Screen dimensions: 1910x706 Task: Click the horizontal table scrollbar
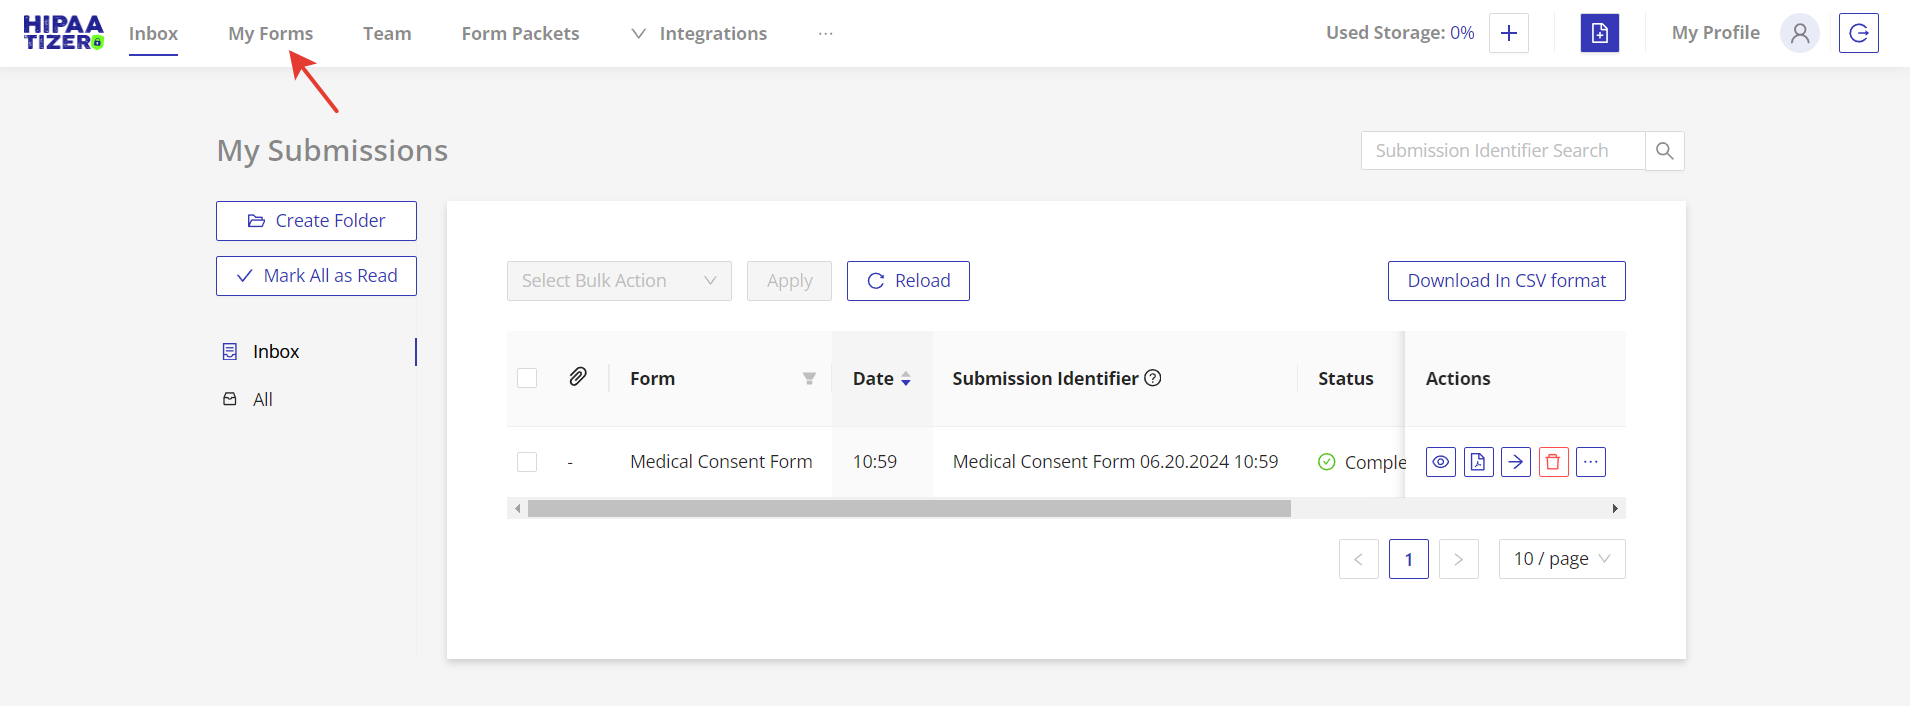point(909,509)
